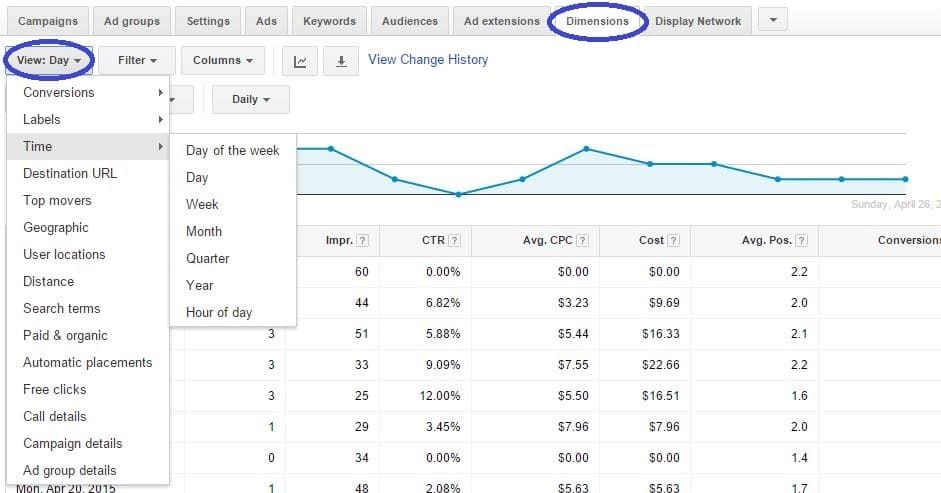Choose Call details view option
The height and width of the screenshot is (493, 941).
tap(88, 417)
